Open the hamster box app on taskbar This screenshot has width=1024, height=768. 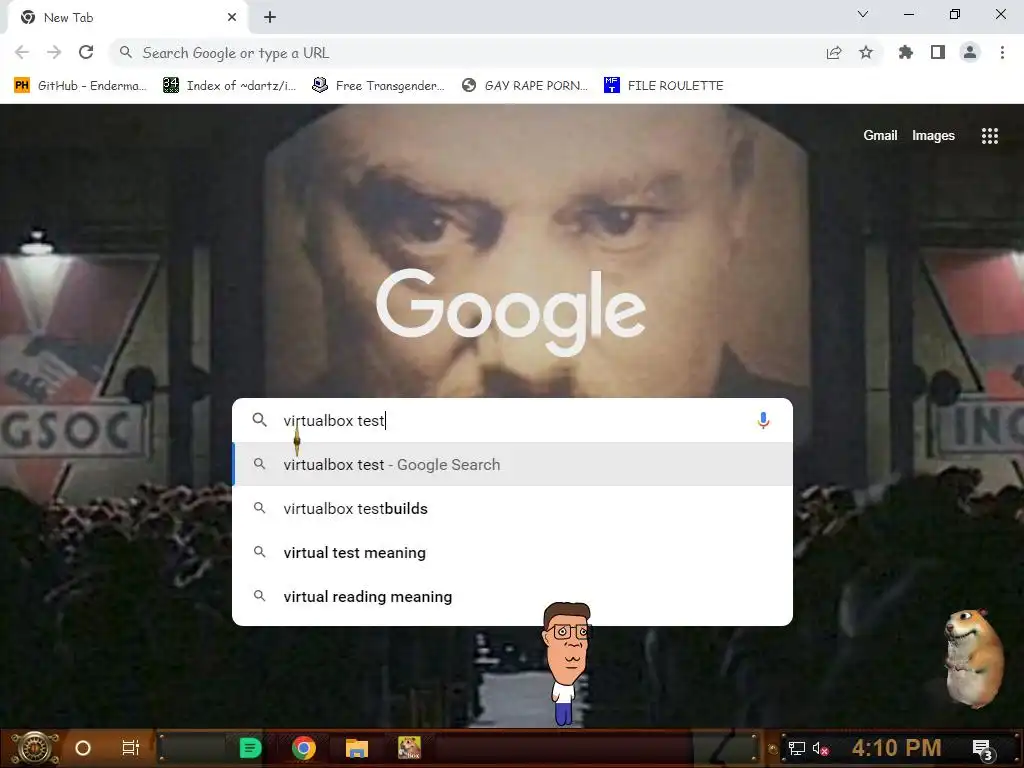coord(409,748)
